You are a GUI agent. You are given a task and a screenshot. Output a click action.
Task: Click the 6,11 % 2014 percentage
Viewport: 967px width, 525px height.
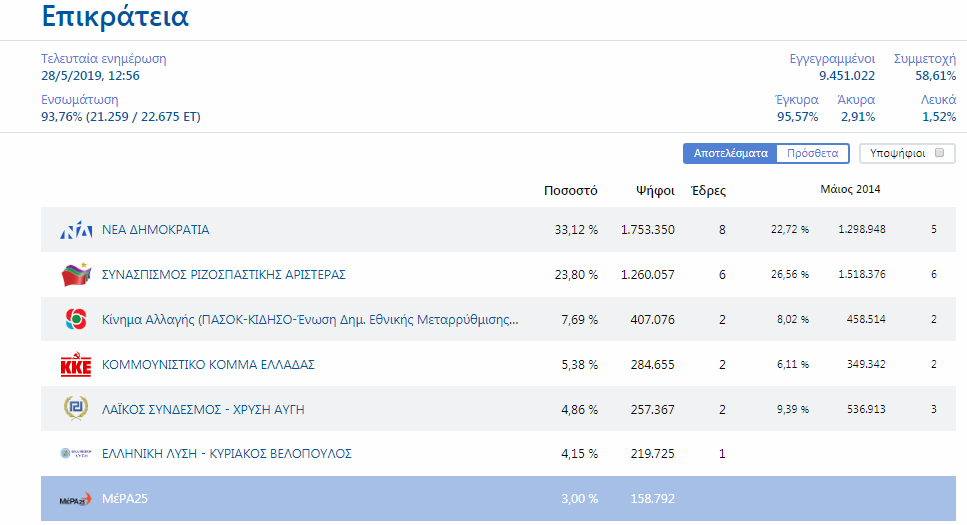click(x=792, y=365)
